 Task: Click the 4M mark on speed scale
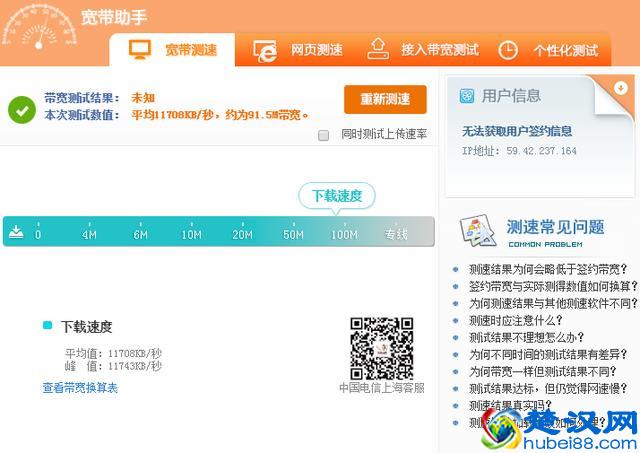click(89, 235)
